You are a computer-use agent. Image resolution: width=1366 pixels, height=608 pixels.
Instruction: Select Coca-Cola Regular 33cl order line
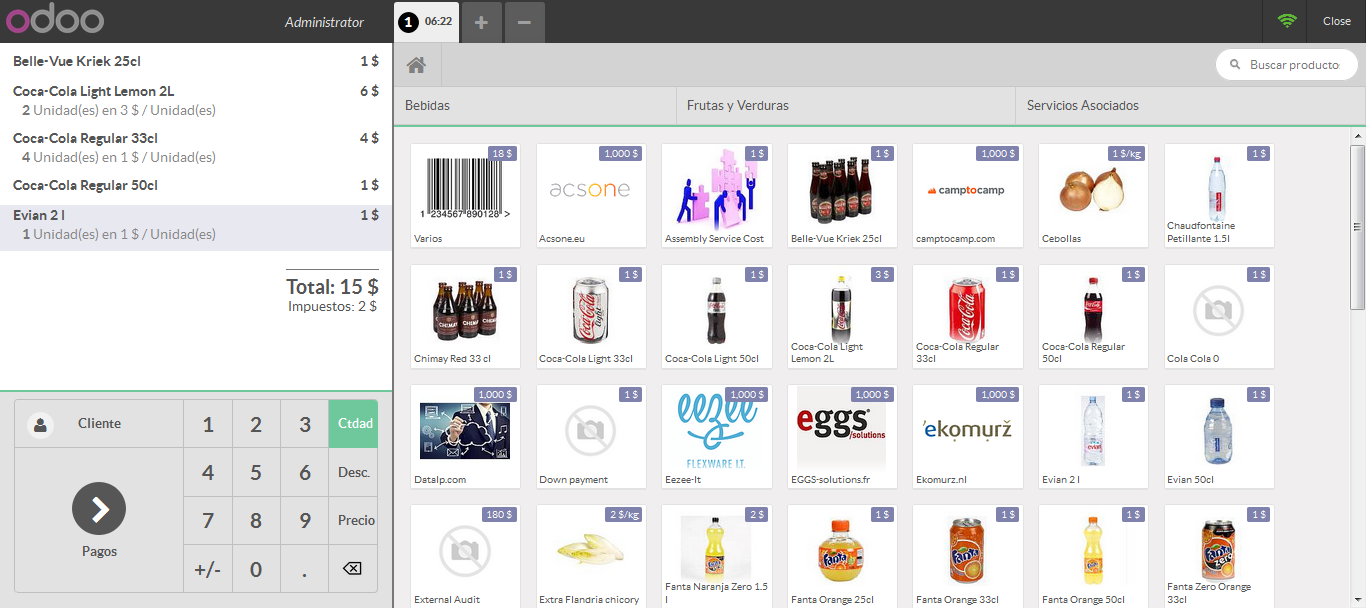196,147
